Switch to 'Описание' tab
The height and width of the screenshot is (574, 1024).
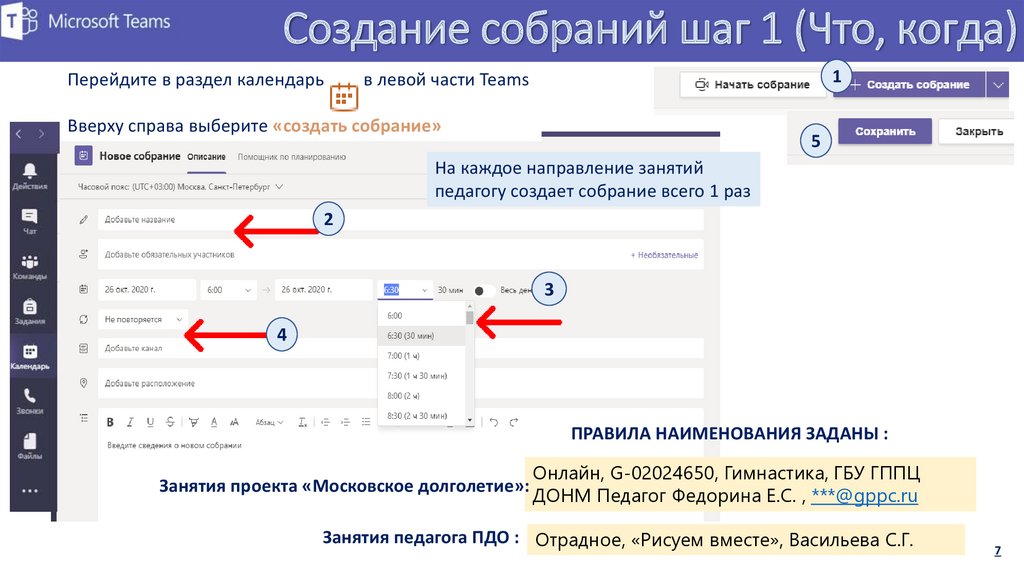pos(206,157)
